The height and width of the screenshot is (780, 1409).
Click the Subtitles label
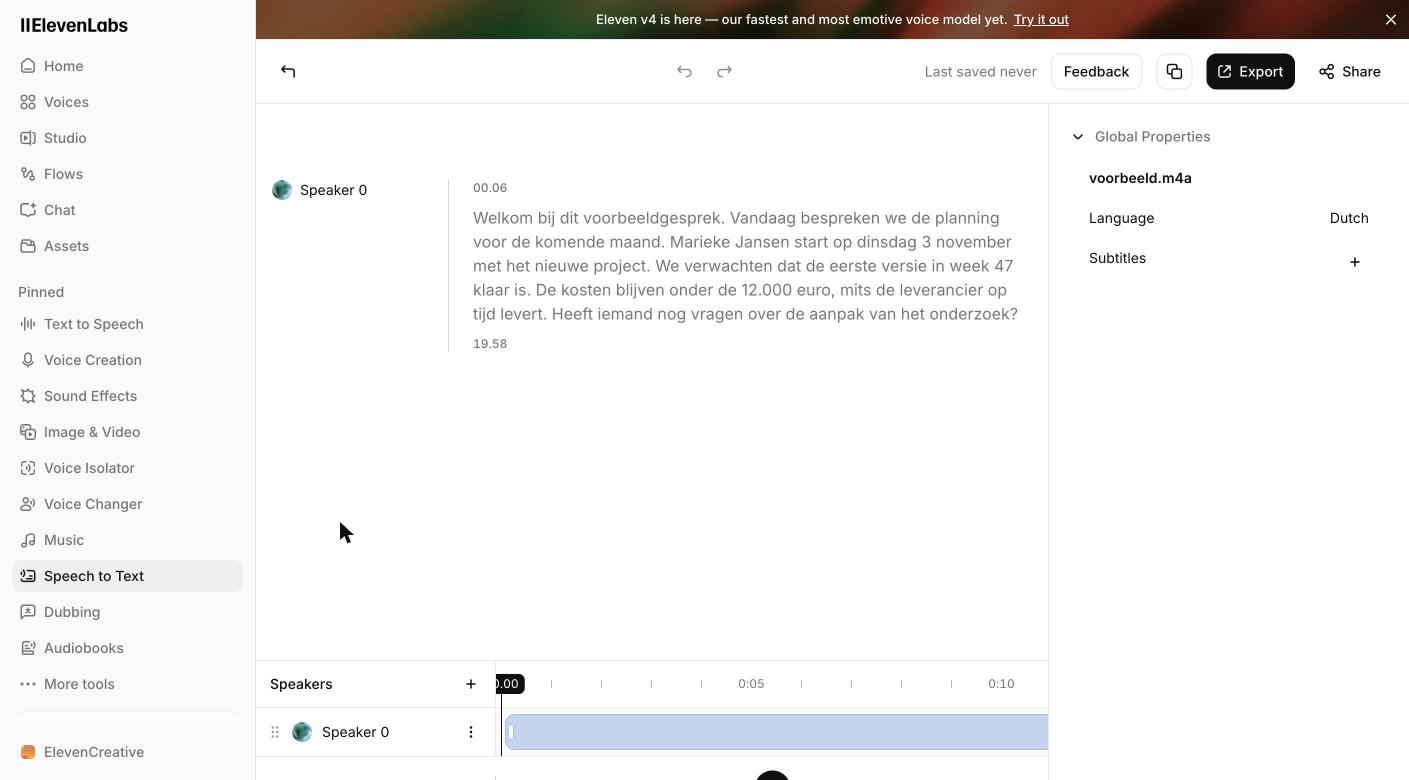[1117, 258]
